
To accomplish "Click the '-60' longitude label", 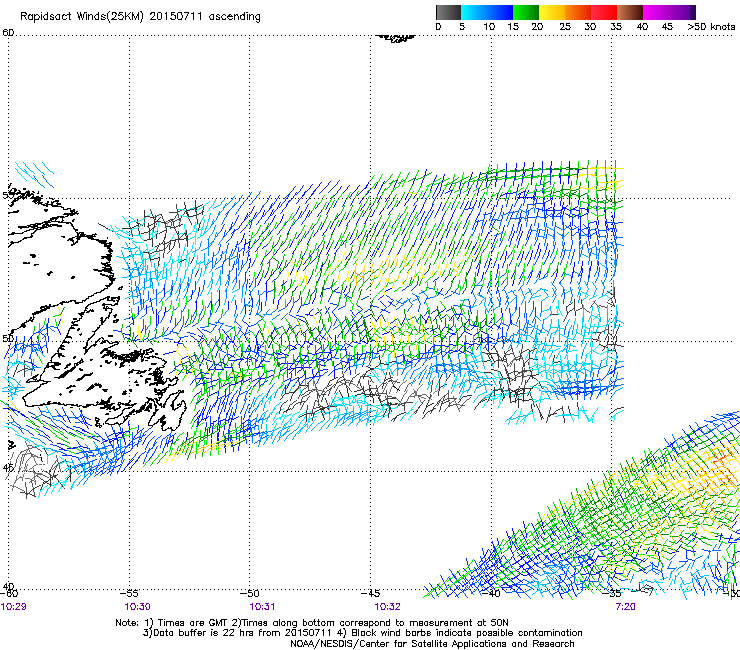I will pyautogui.click(x=9, y=593).
